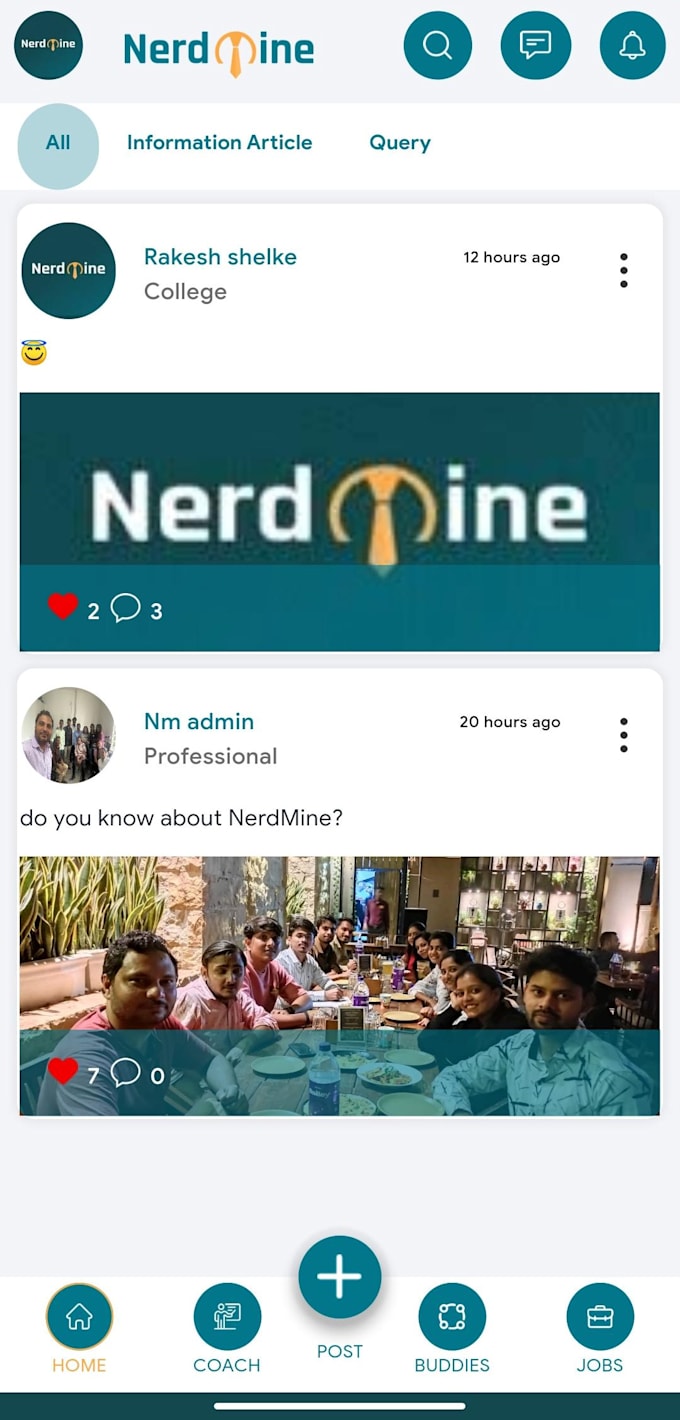
Task: Open the group dinner photo in Nm admin's post
Action: click(x=340, y=985)
